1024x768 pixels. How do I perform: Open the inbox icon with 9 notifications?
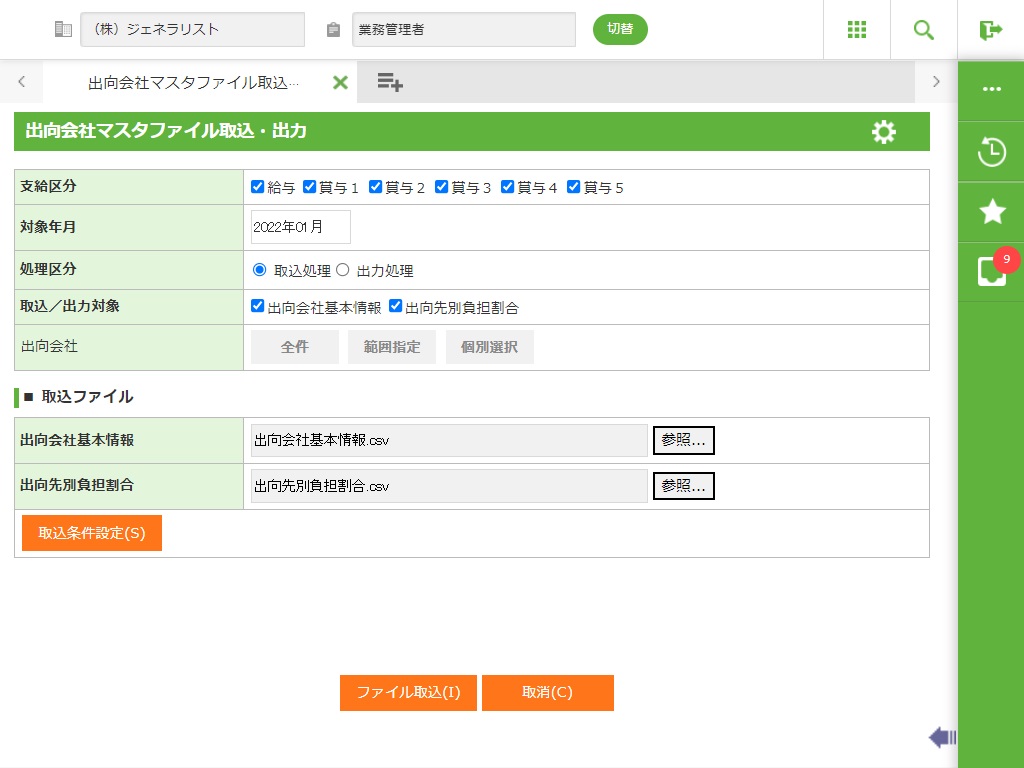991,271
